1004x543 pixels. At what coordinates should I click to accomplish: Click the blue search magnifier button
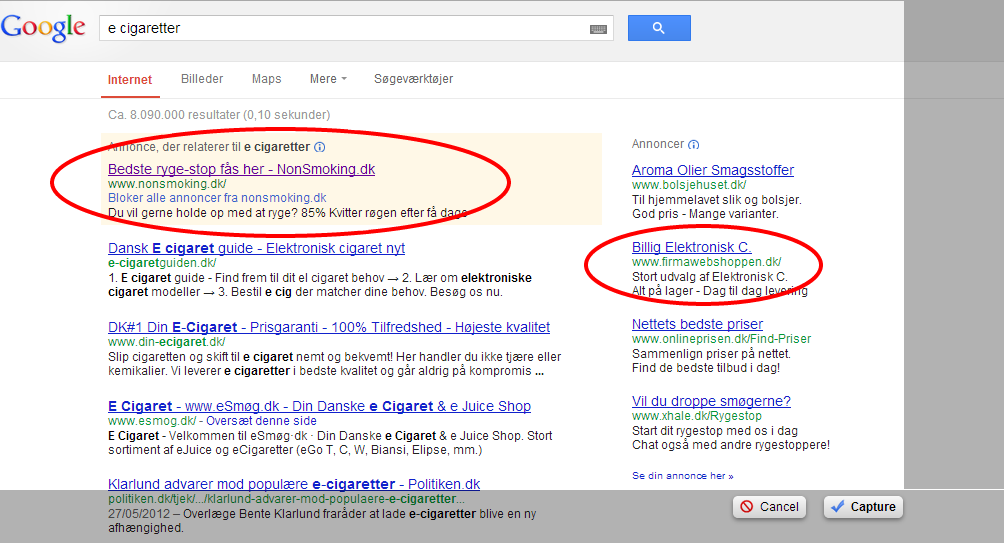click(x=659, y=28)
